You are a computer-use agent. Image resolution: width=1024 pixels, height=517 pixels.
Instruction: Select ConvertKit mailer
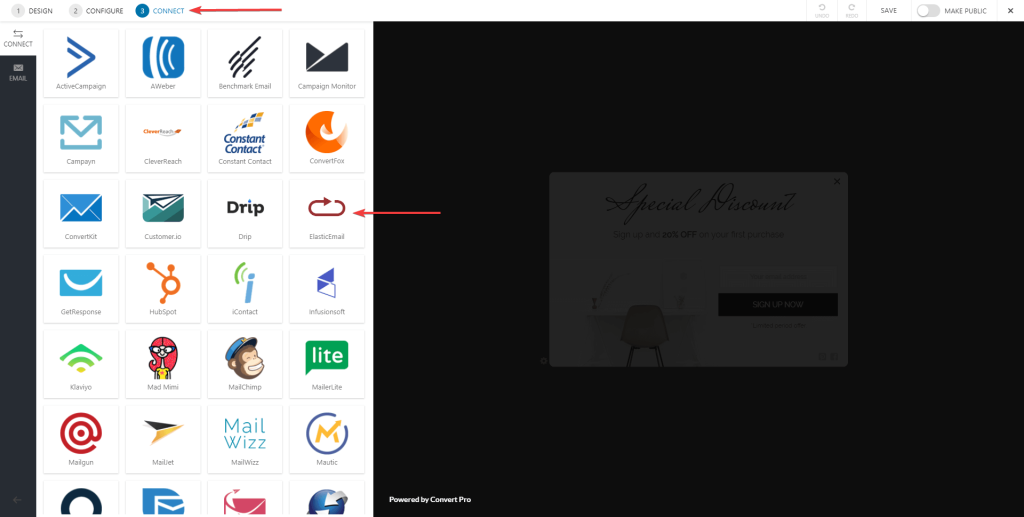81,213
